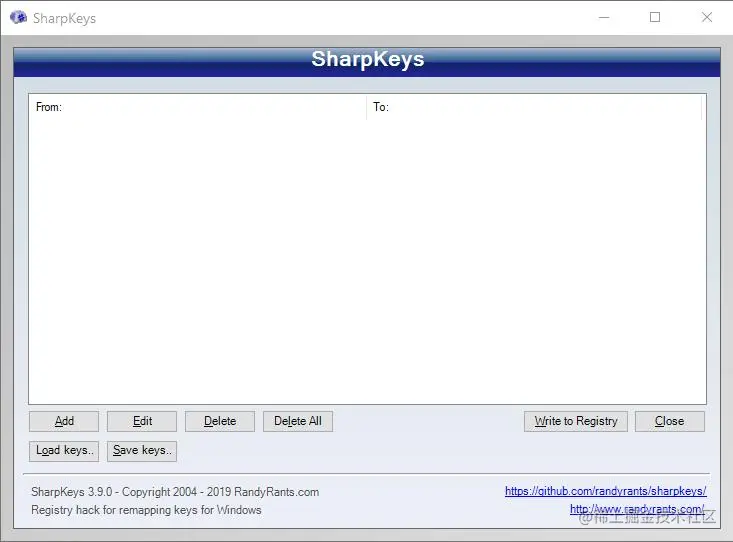Remove all mappings with Delete All

point(298,421)
